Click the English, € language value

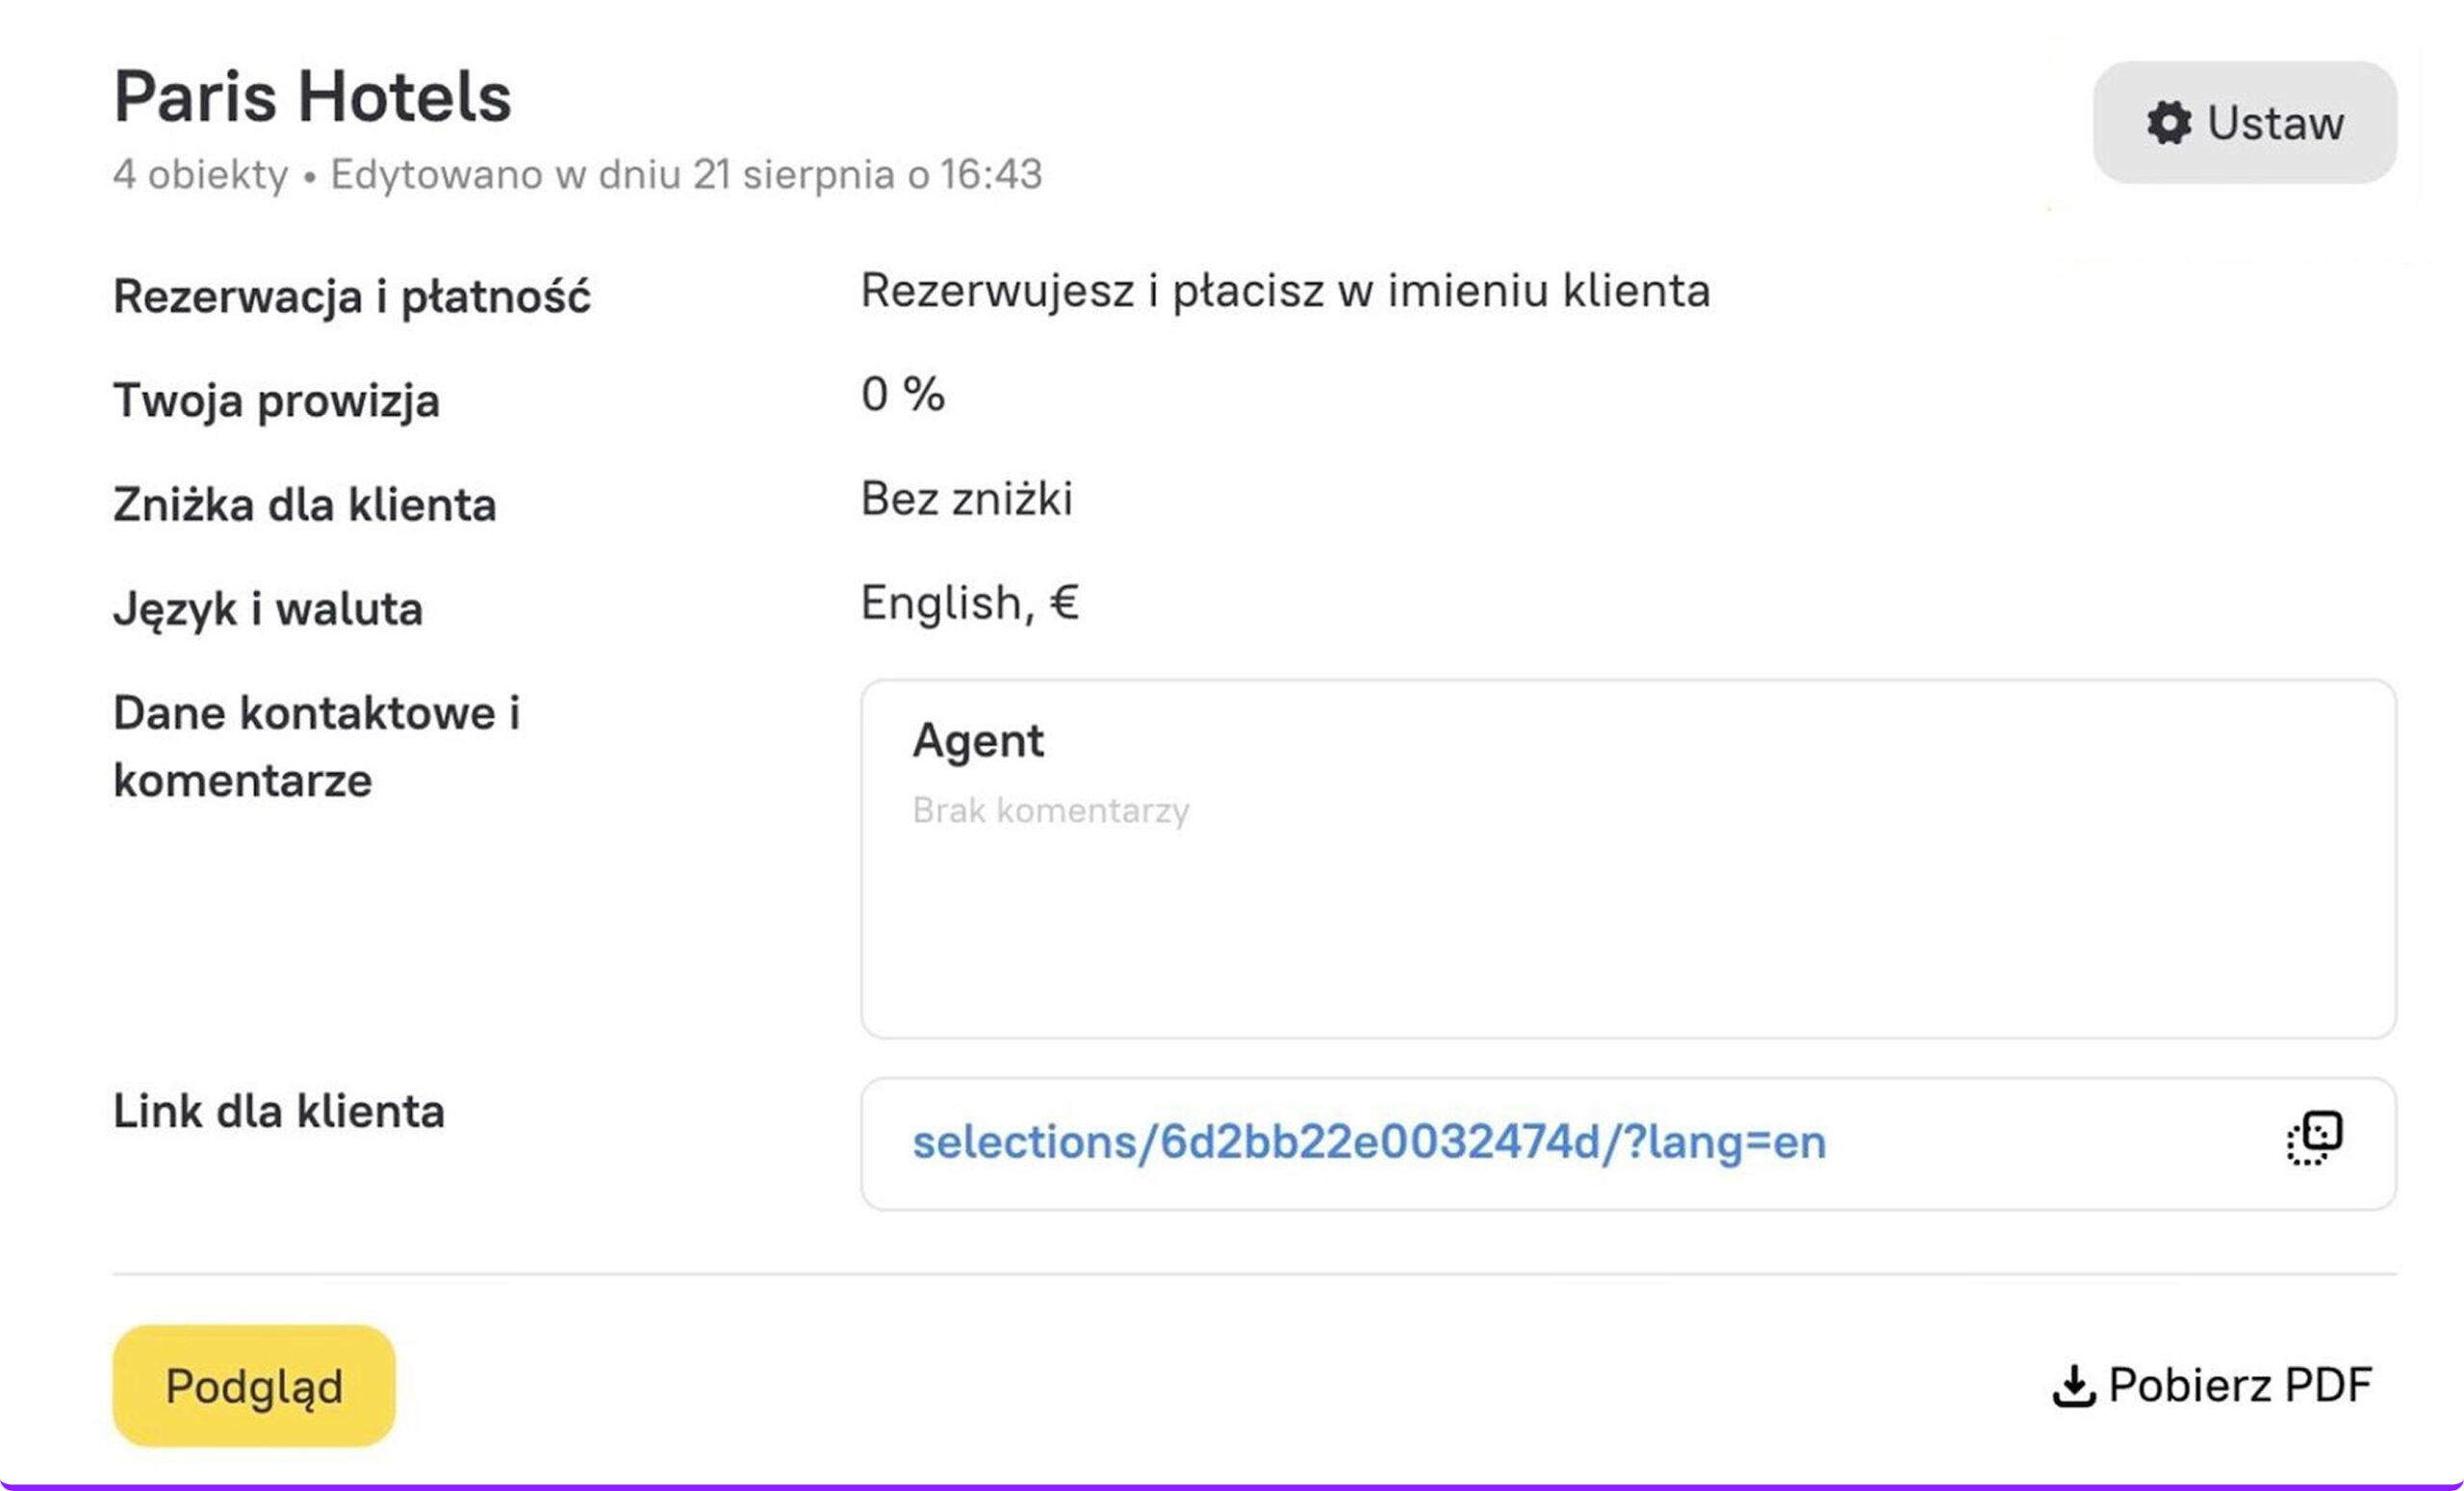969,603
